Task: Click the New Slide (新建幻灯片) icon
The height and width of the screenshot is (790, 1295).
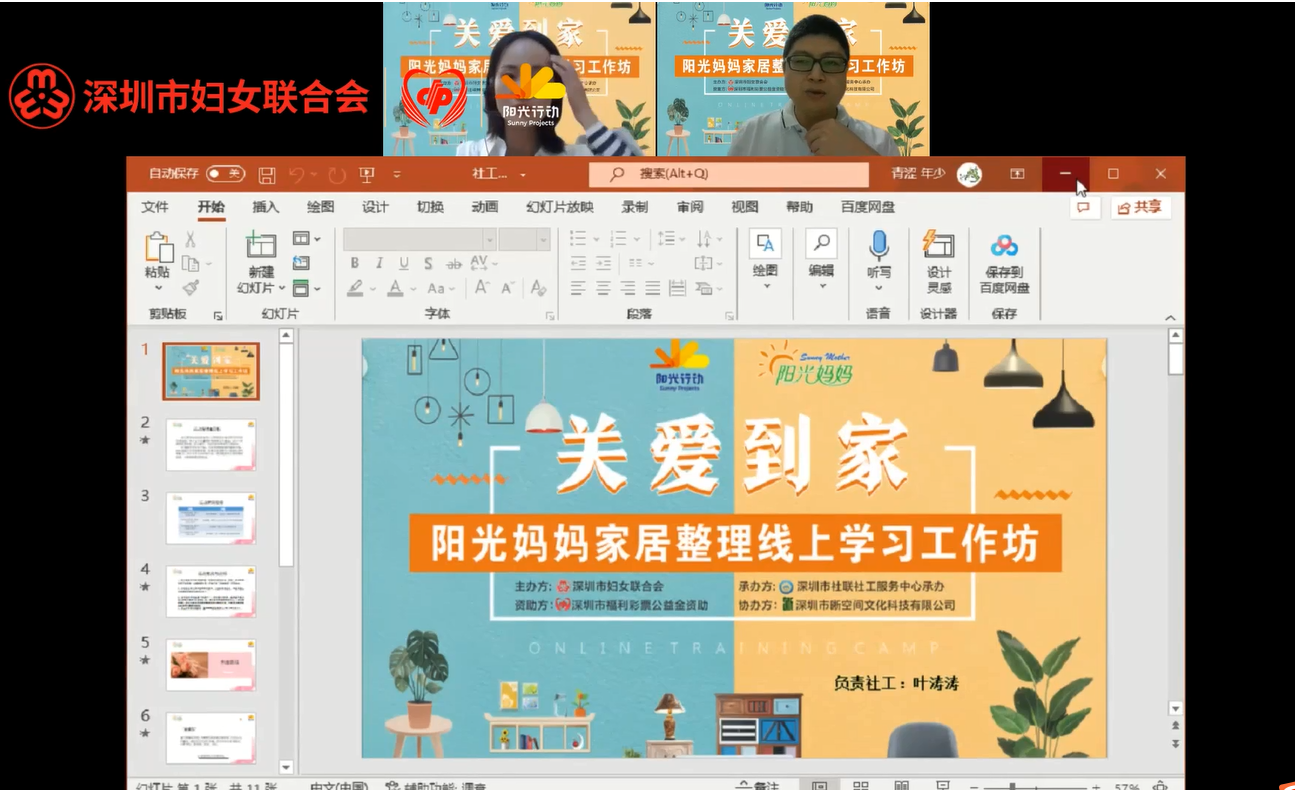Action: click(x=261, y=245)
